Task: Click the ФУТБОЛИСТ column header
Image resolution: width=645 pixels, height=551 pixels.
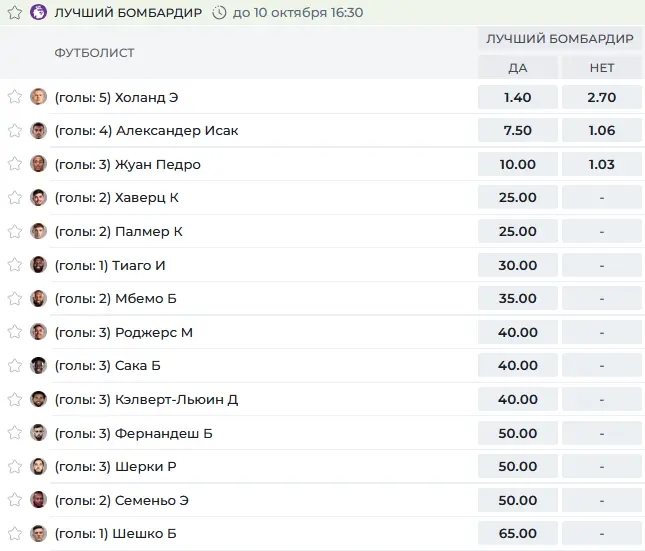Action: point(95,53)
